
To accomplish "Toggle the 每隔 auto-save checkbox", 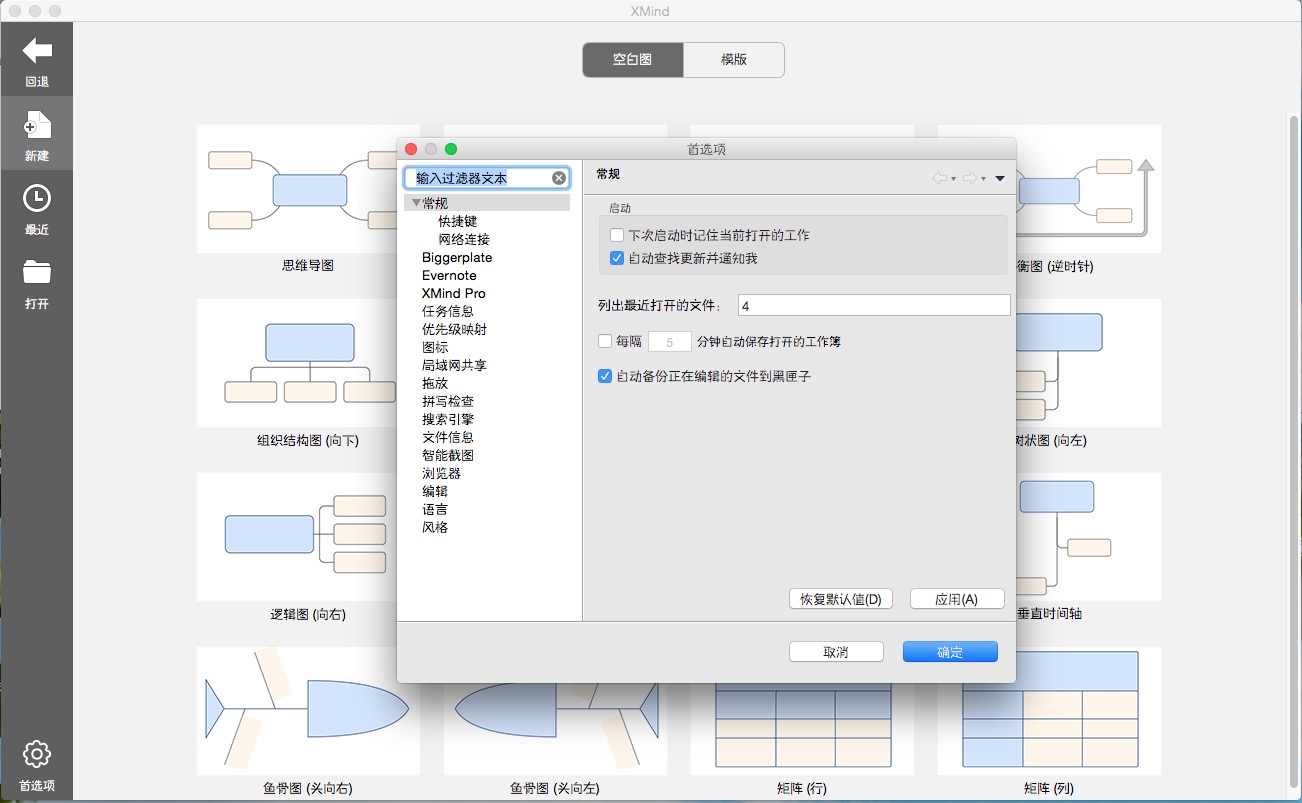I will point(605,341).
